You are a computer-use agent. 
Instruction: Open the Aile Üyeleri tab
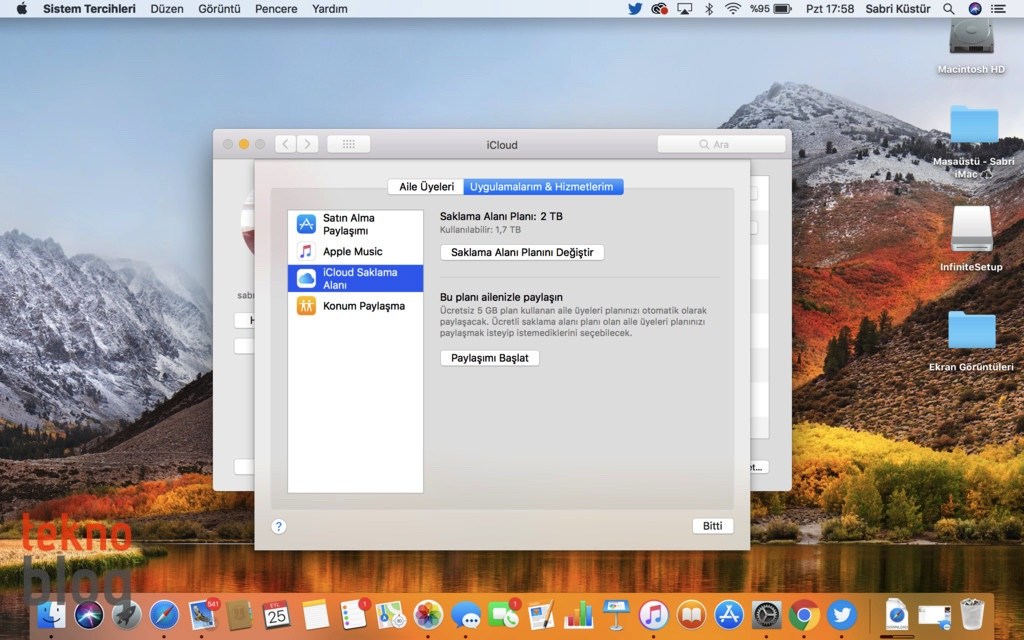(x=426, y=187)
